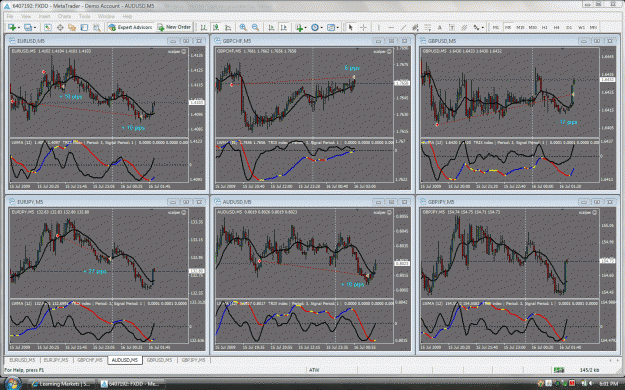This screenshot has height=390, width=625.
Task: Toggle Candlesticks chart mode
Action: 216,27
